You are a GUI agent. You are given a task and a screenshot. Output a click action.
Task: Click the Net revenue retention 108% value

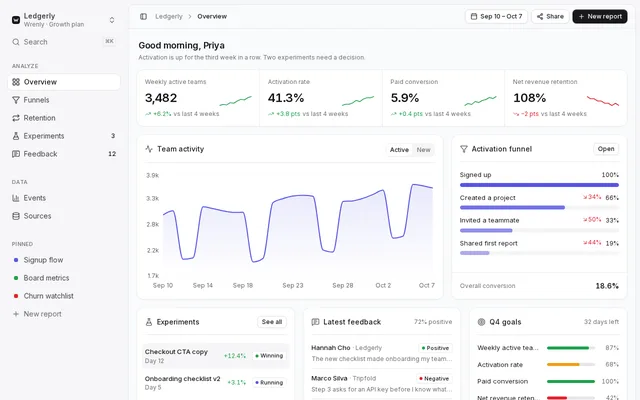529,98
